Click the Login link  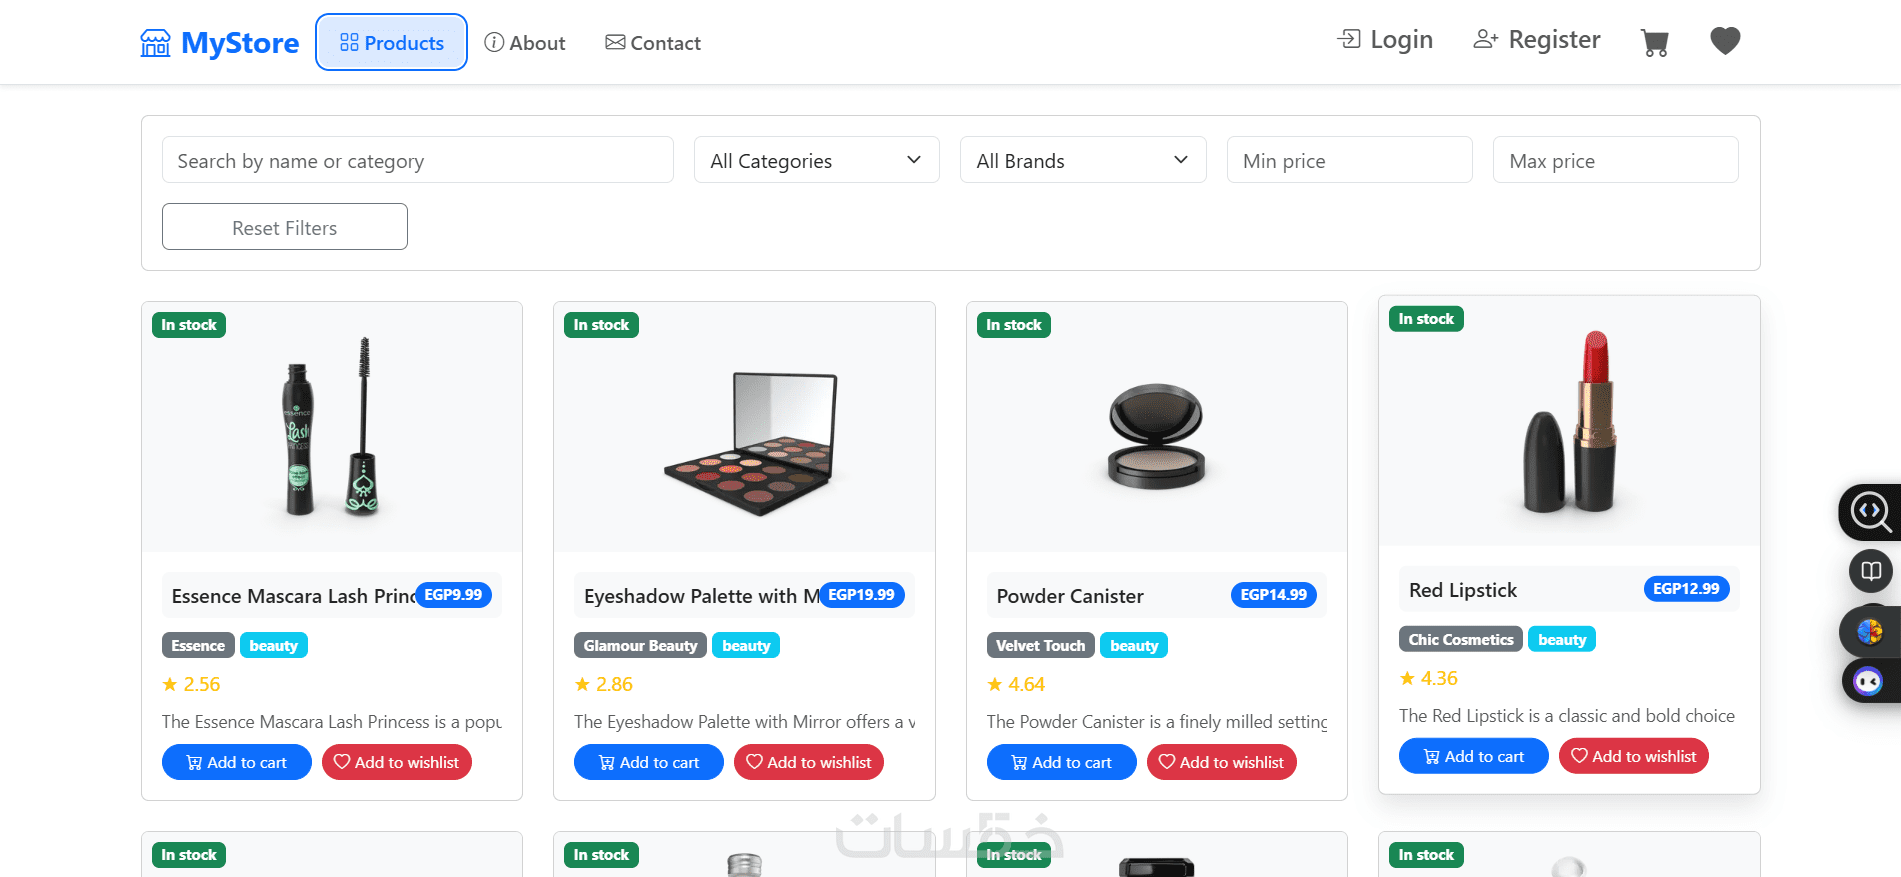1385,40
